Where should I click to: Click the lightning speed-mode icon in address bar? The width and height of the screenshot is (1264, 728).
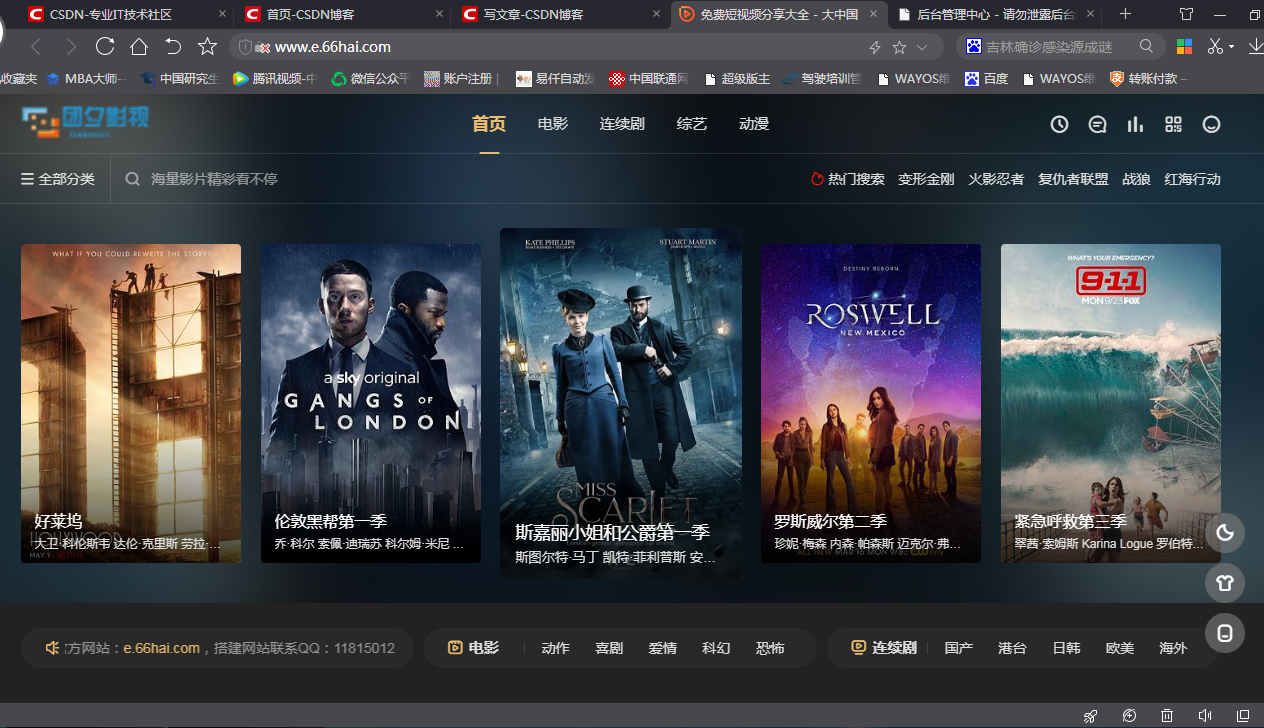pos(875,47)
